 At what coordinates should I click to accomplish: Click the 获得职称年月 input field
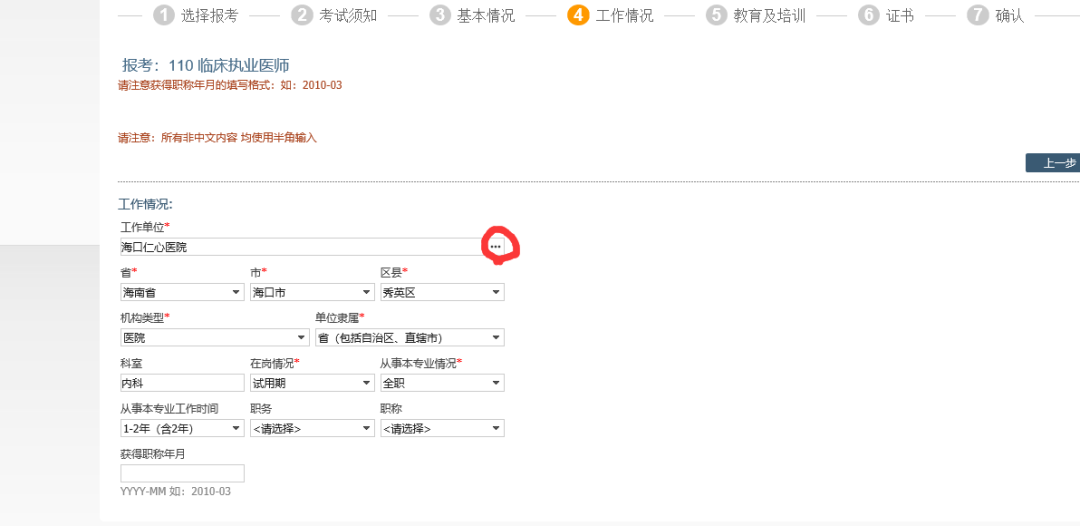182,473
